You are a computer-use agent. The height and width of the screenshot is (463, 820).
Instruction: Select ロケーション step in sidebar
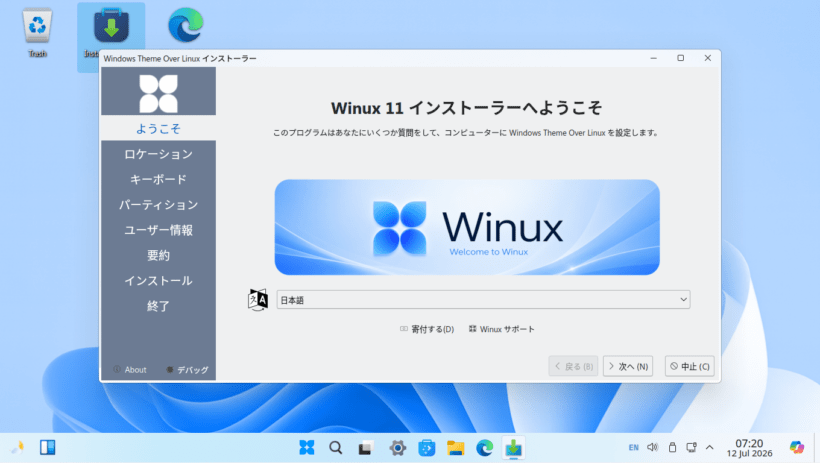point(158,154)
